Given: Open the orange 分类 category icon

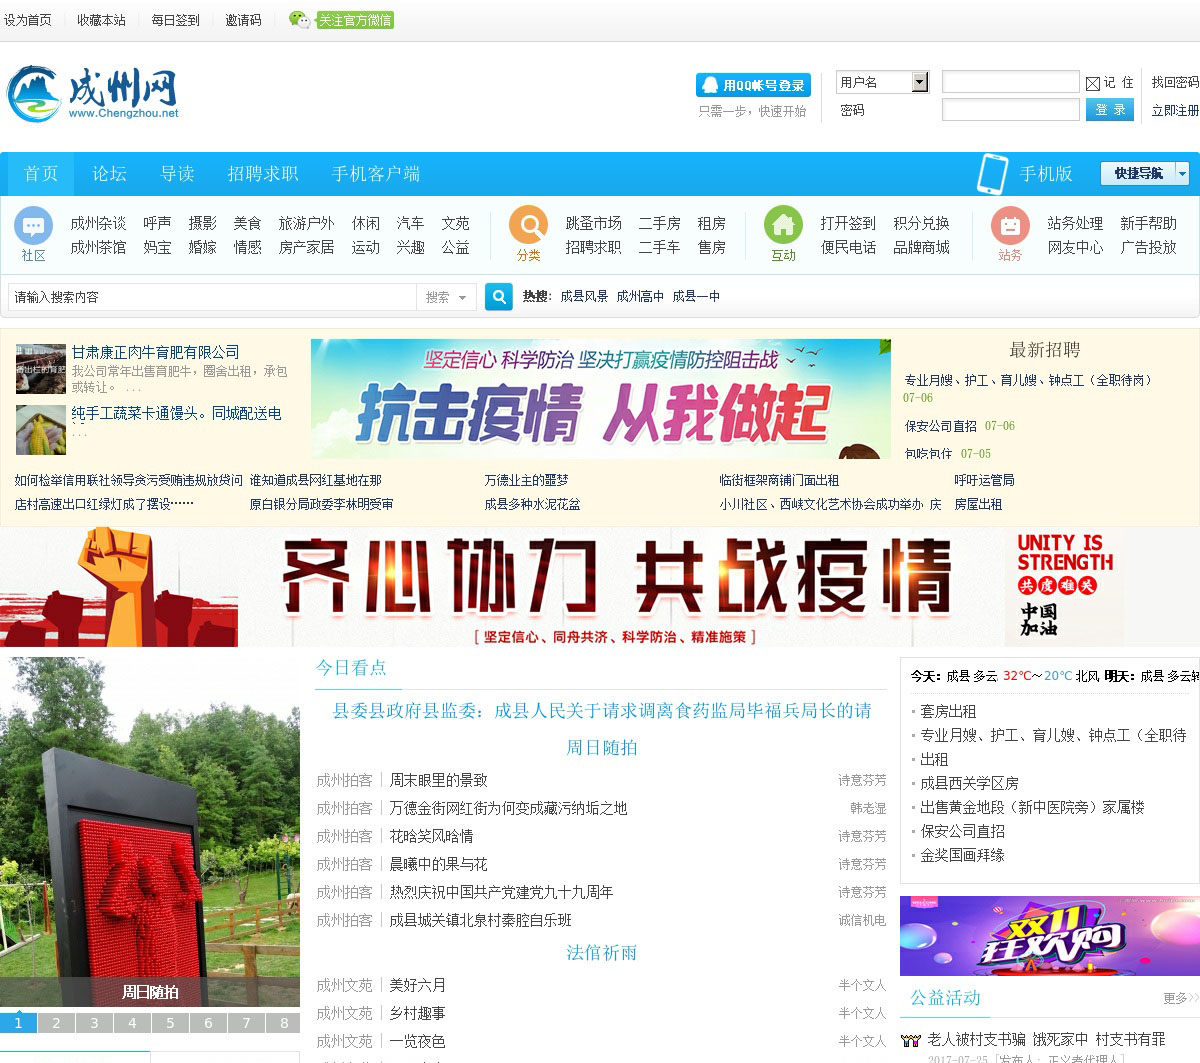Looking at the screenshot, I should tap(528, 226).
